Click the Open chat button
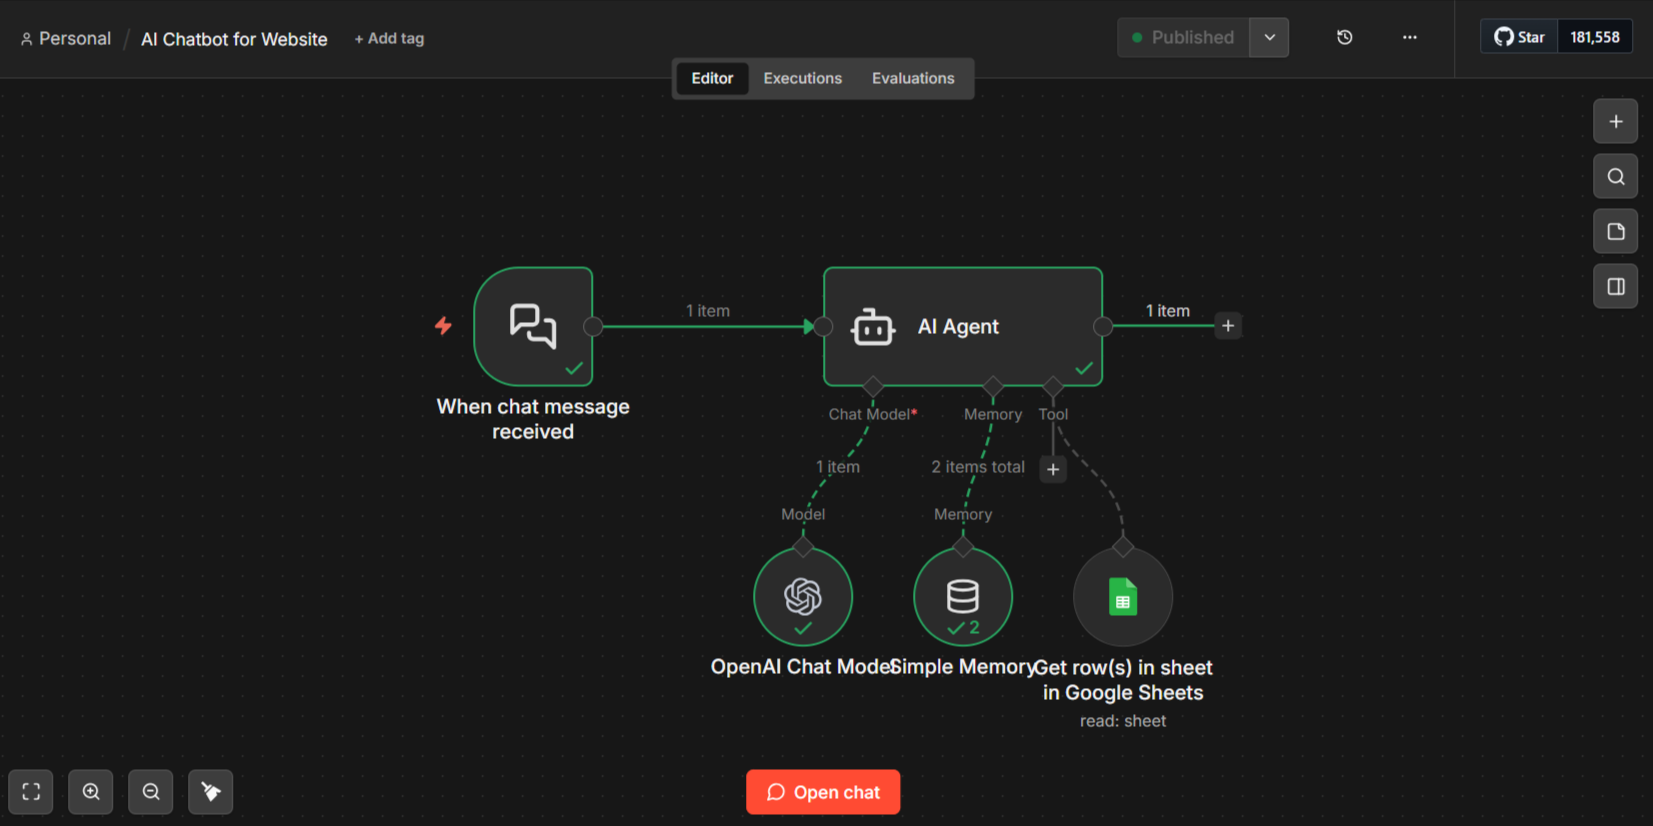This screenshot has height=826, width=1653. pos(823,792)
